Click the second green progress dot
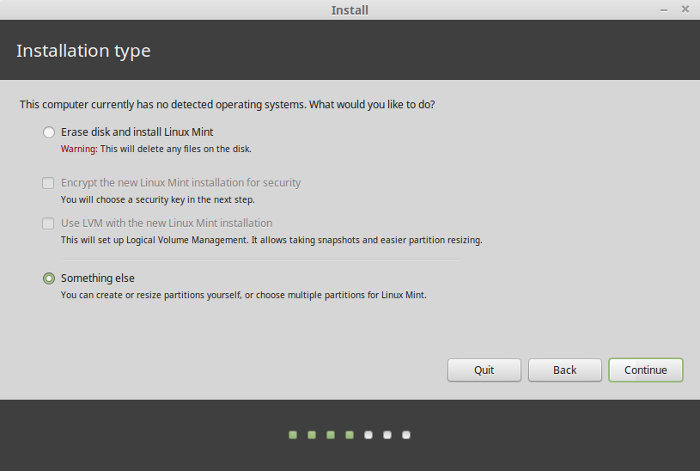This screenshot has height=471, width=700. 312,435
